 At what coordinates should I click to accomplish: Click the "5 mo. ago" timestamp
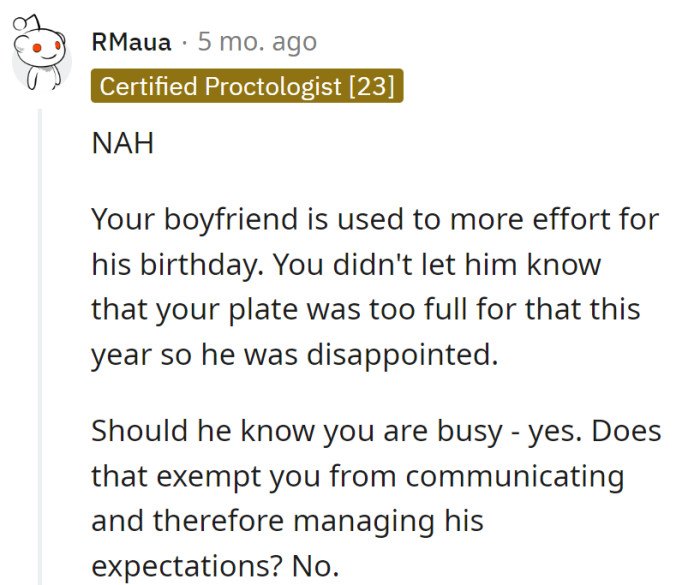[257, 42]
